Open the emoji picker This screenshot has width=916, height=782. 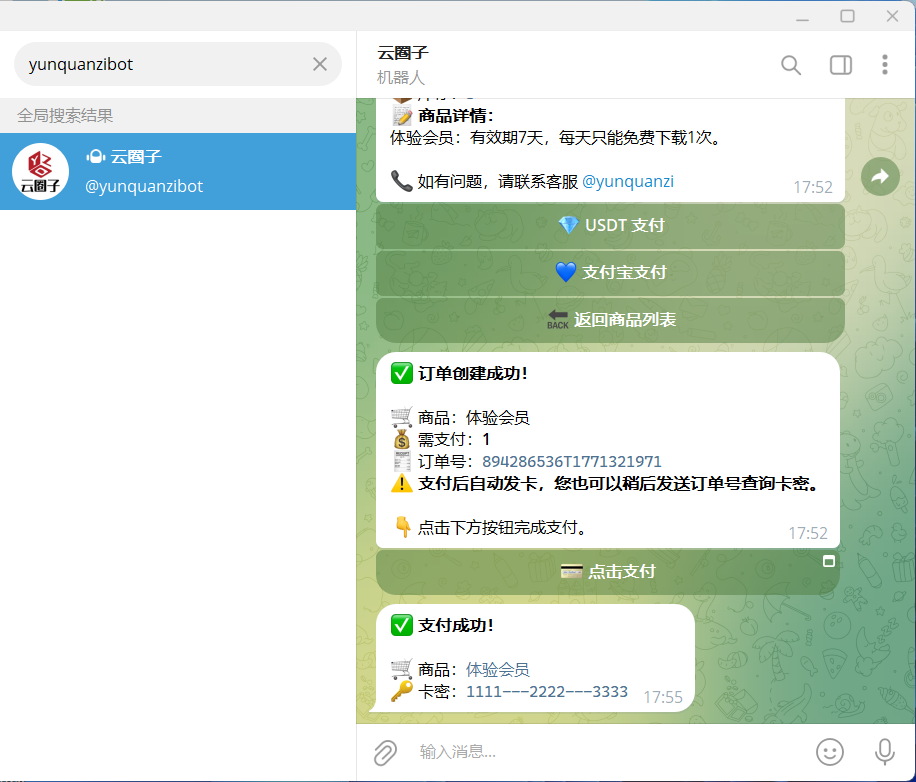pos(830,752)
